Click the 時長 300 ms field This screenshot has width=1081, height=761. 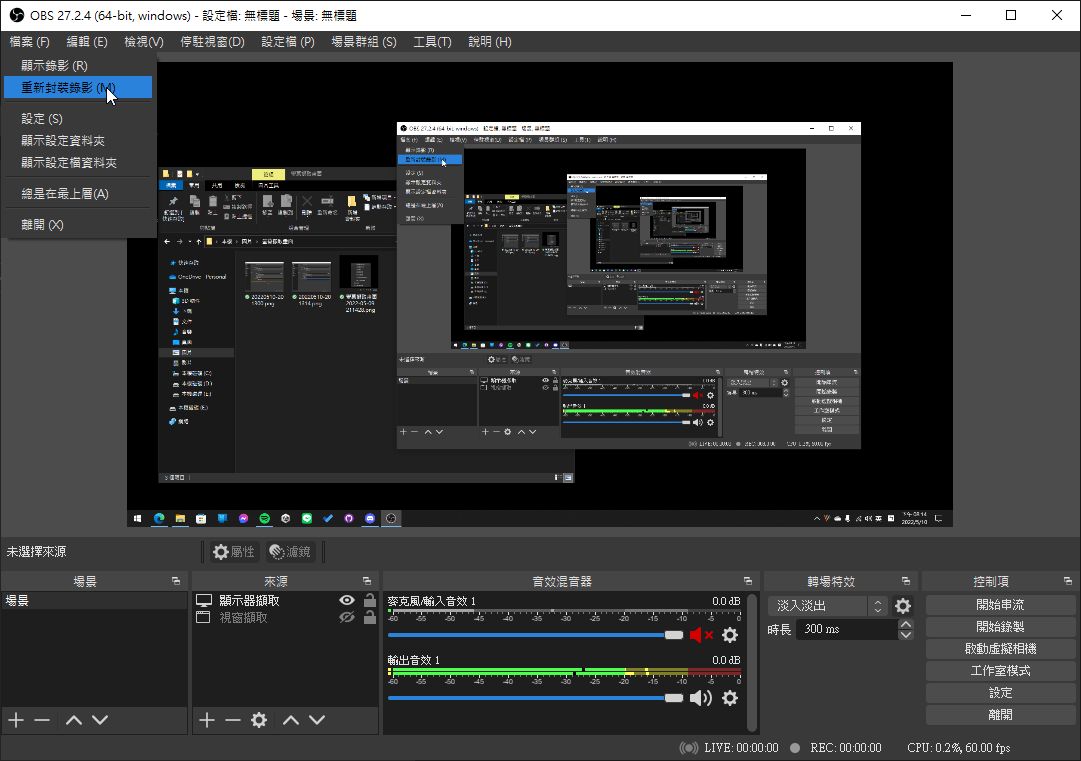tap(847, 629)
